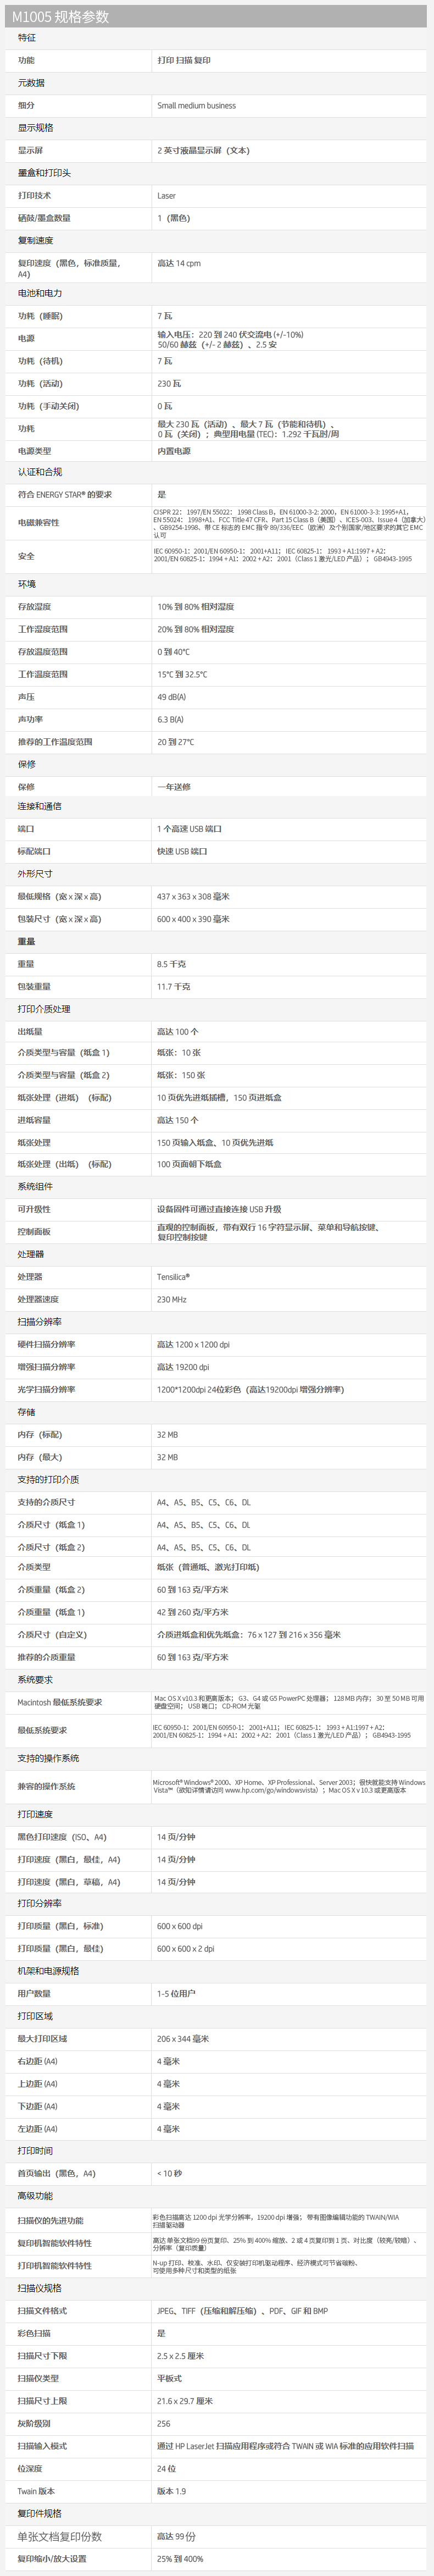Click the 230 MHz processor speed value
434x2576 pixels.
pyautogui.click(x=171, y=1300)
